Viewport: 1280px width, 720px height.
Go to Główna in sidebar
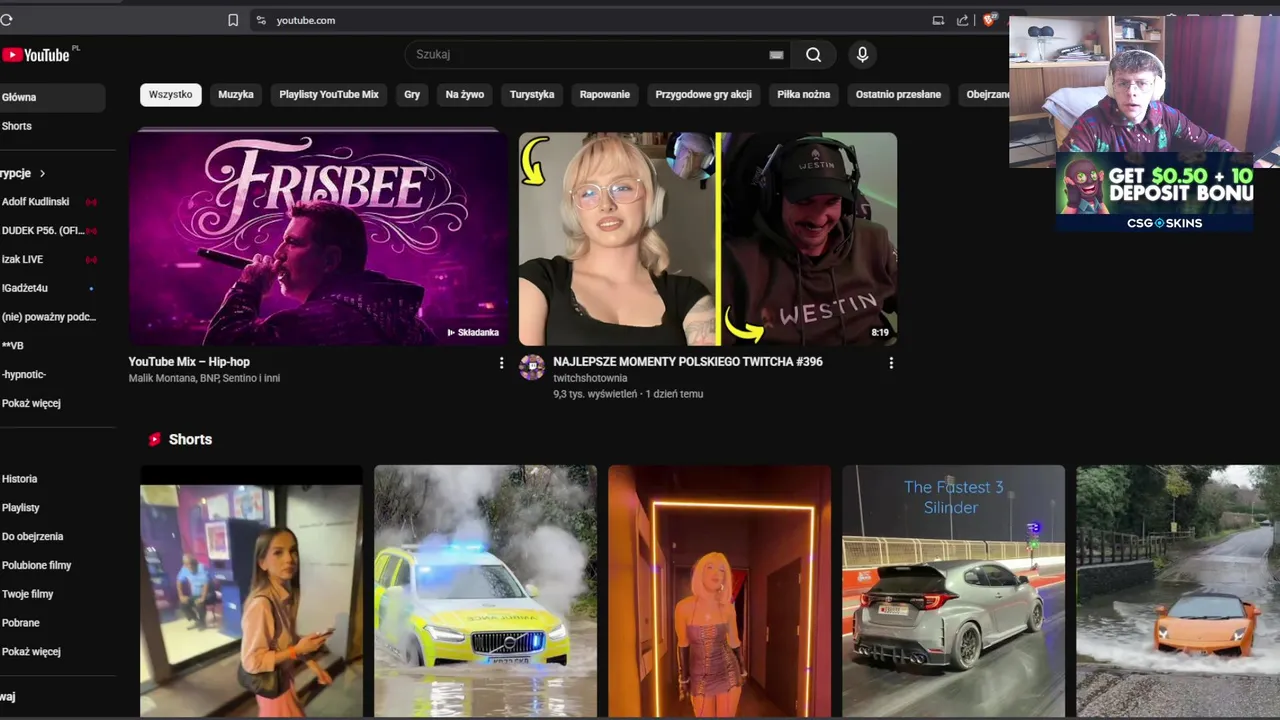52,97
